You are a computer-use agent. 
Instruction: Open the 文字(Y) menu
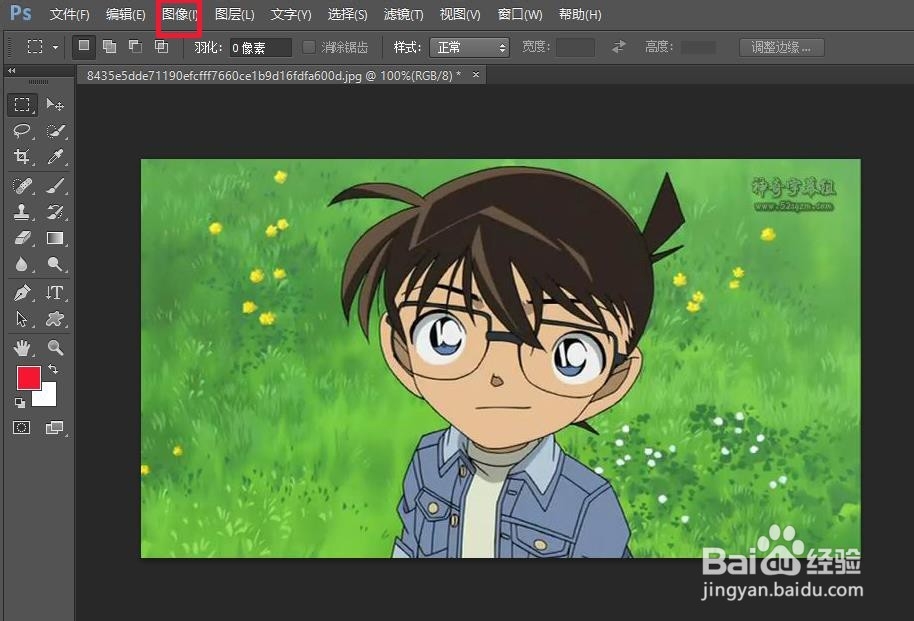pyautogui.click(x=291, y=14)
